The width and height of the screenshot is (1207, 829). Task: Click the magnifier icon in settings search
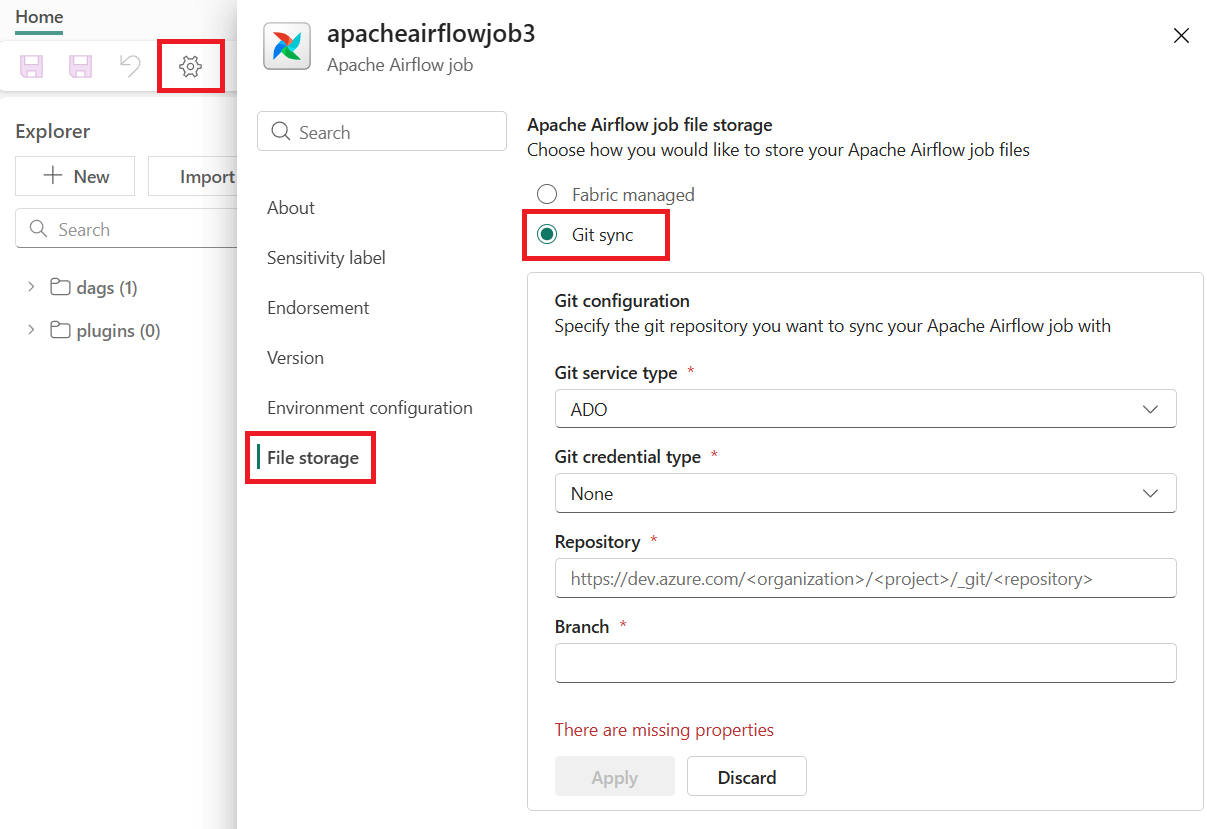pyautogui.click(x=281, y=132)
